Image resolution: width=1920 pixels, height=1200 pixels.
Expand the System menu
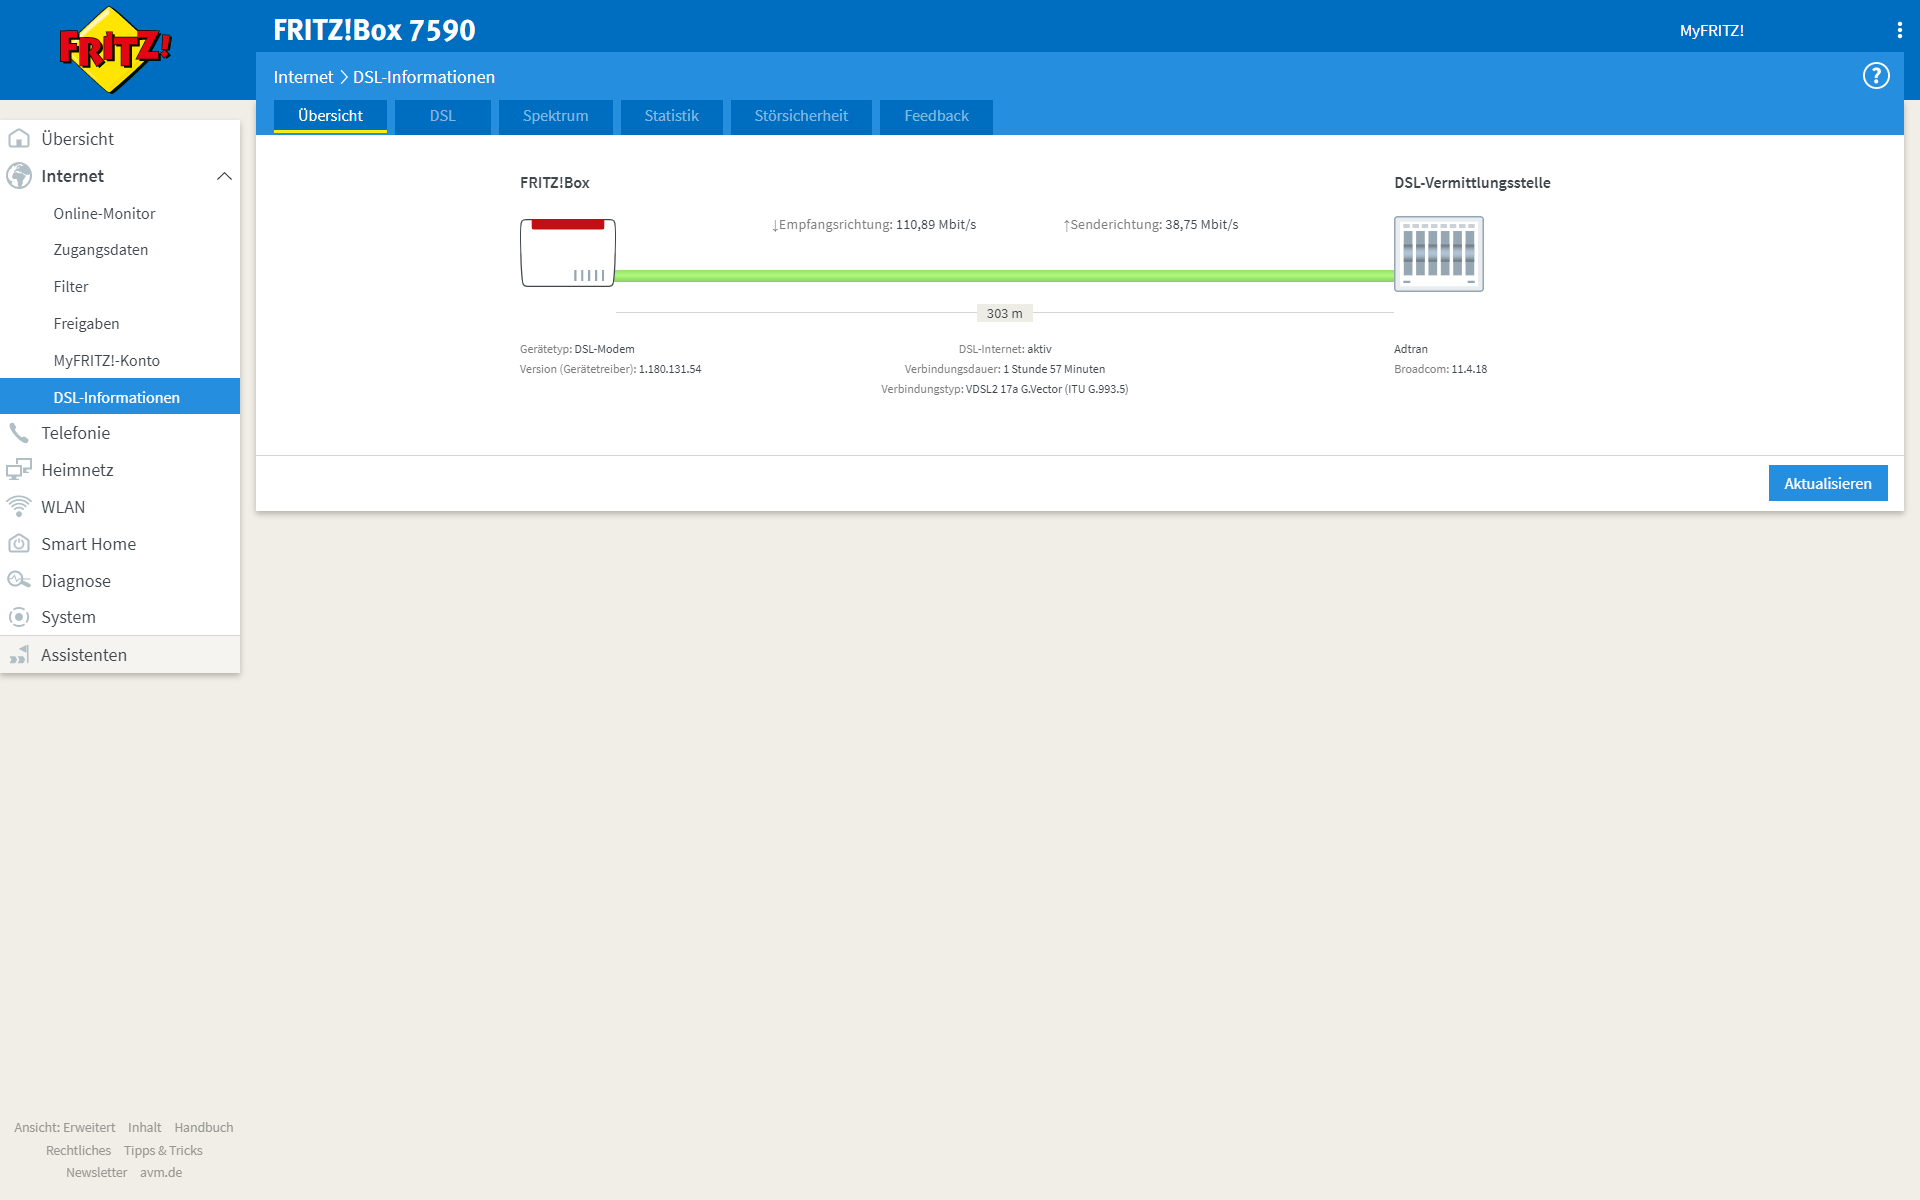click(x=68, y=617)
